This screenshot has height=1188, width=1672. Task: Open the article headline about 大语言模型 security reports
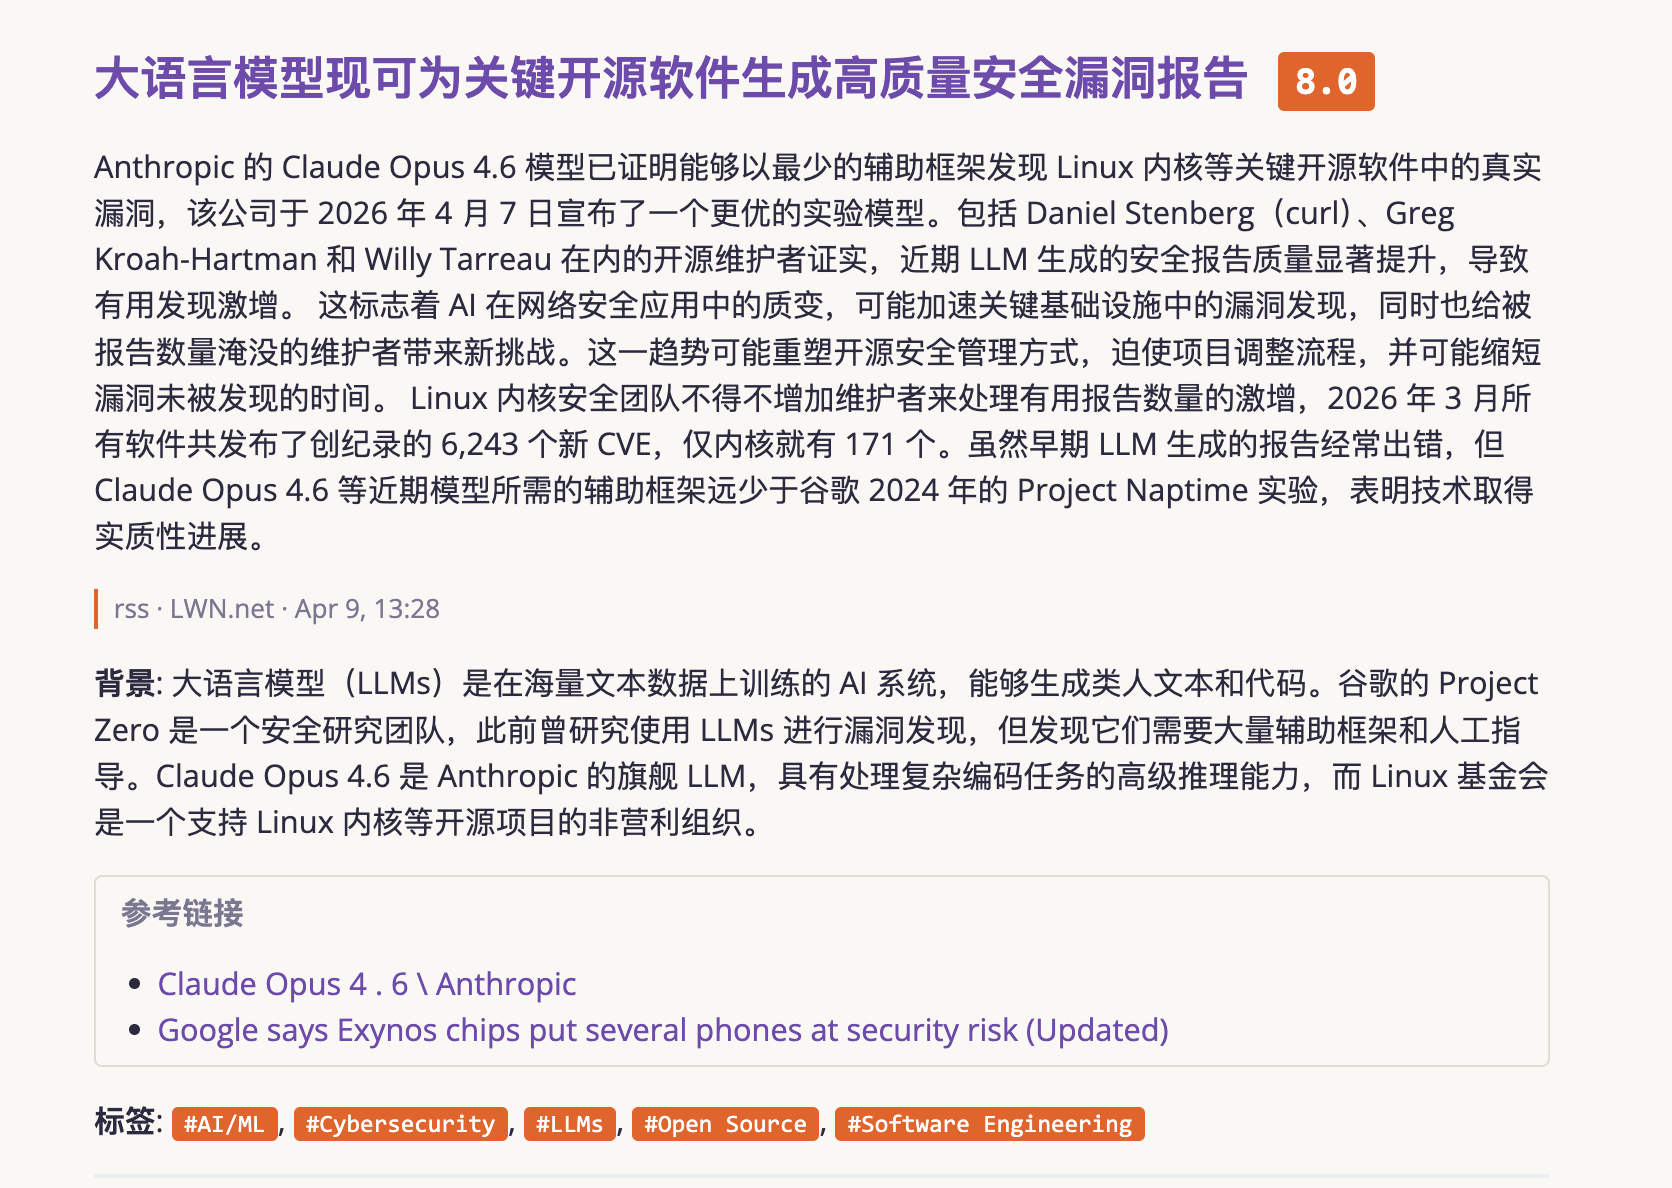671,79
